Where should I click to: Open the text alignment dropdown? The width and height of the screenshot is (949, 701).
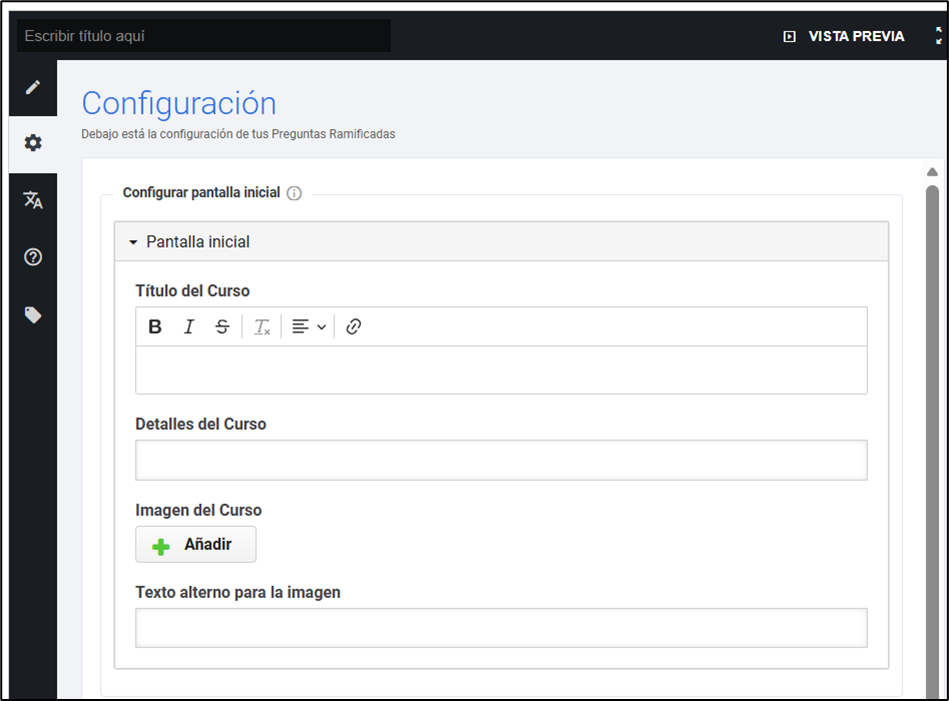tap(309, 327)
